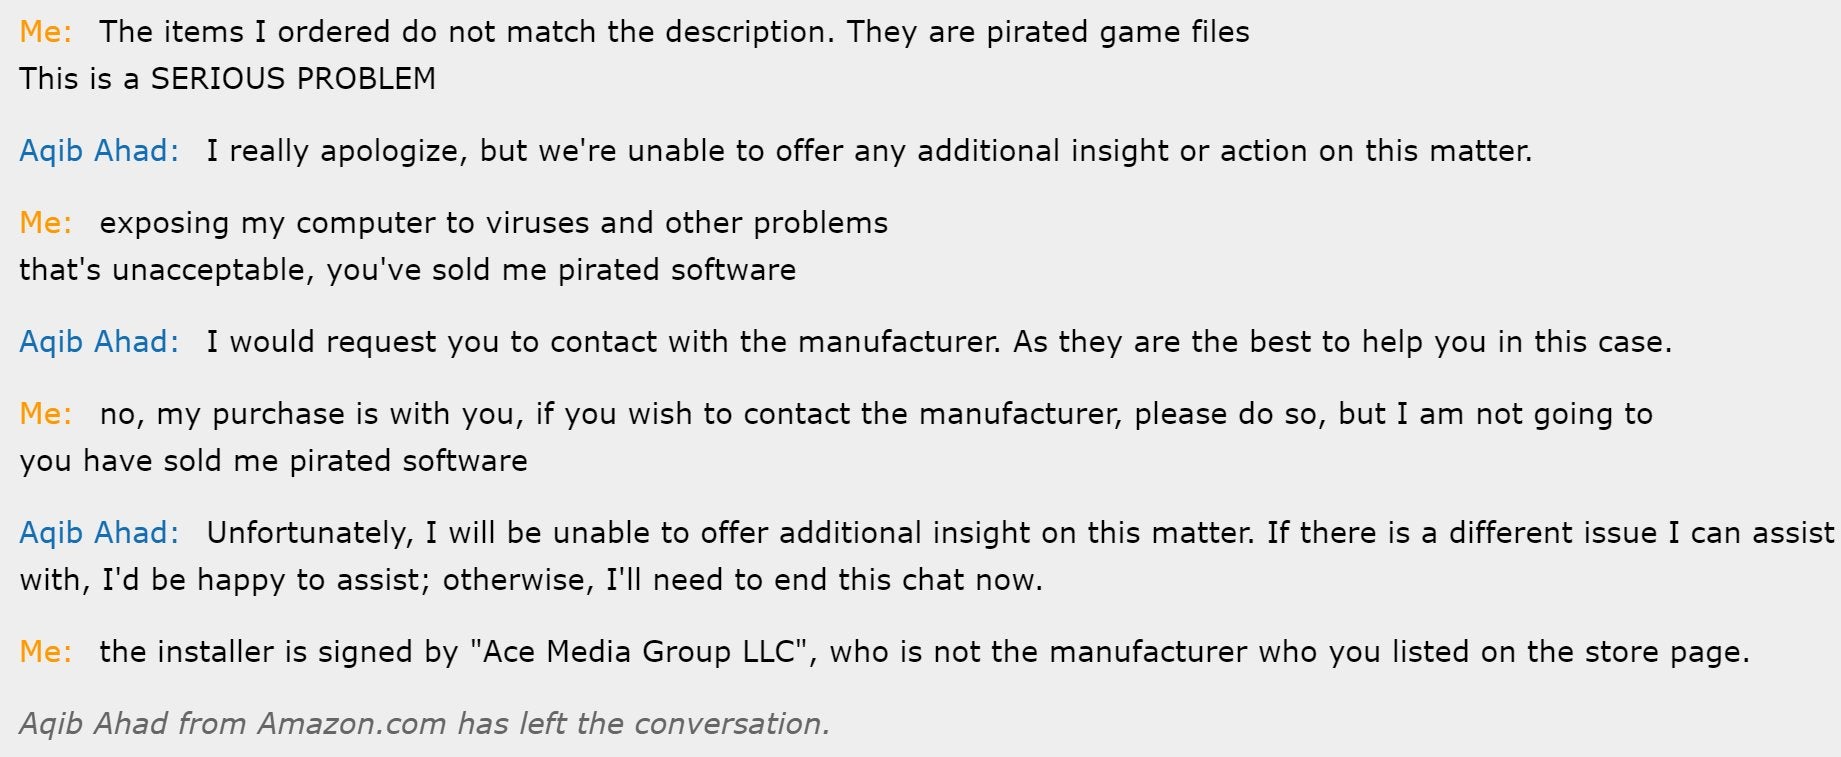
Task: Click 'Aqib Ahad:' name beside 'I would request'
Action: point(99,342)
